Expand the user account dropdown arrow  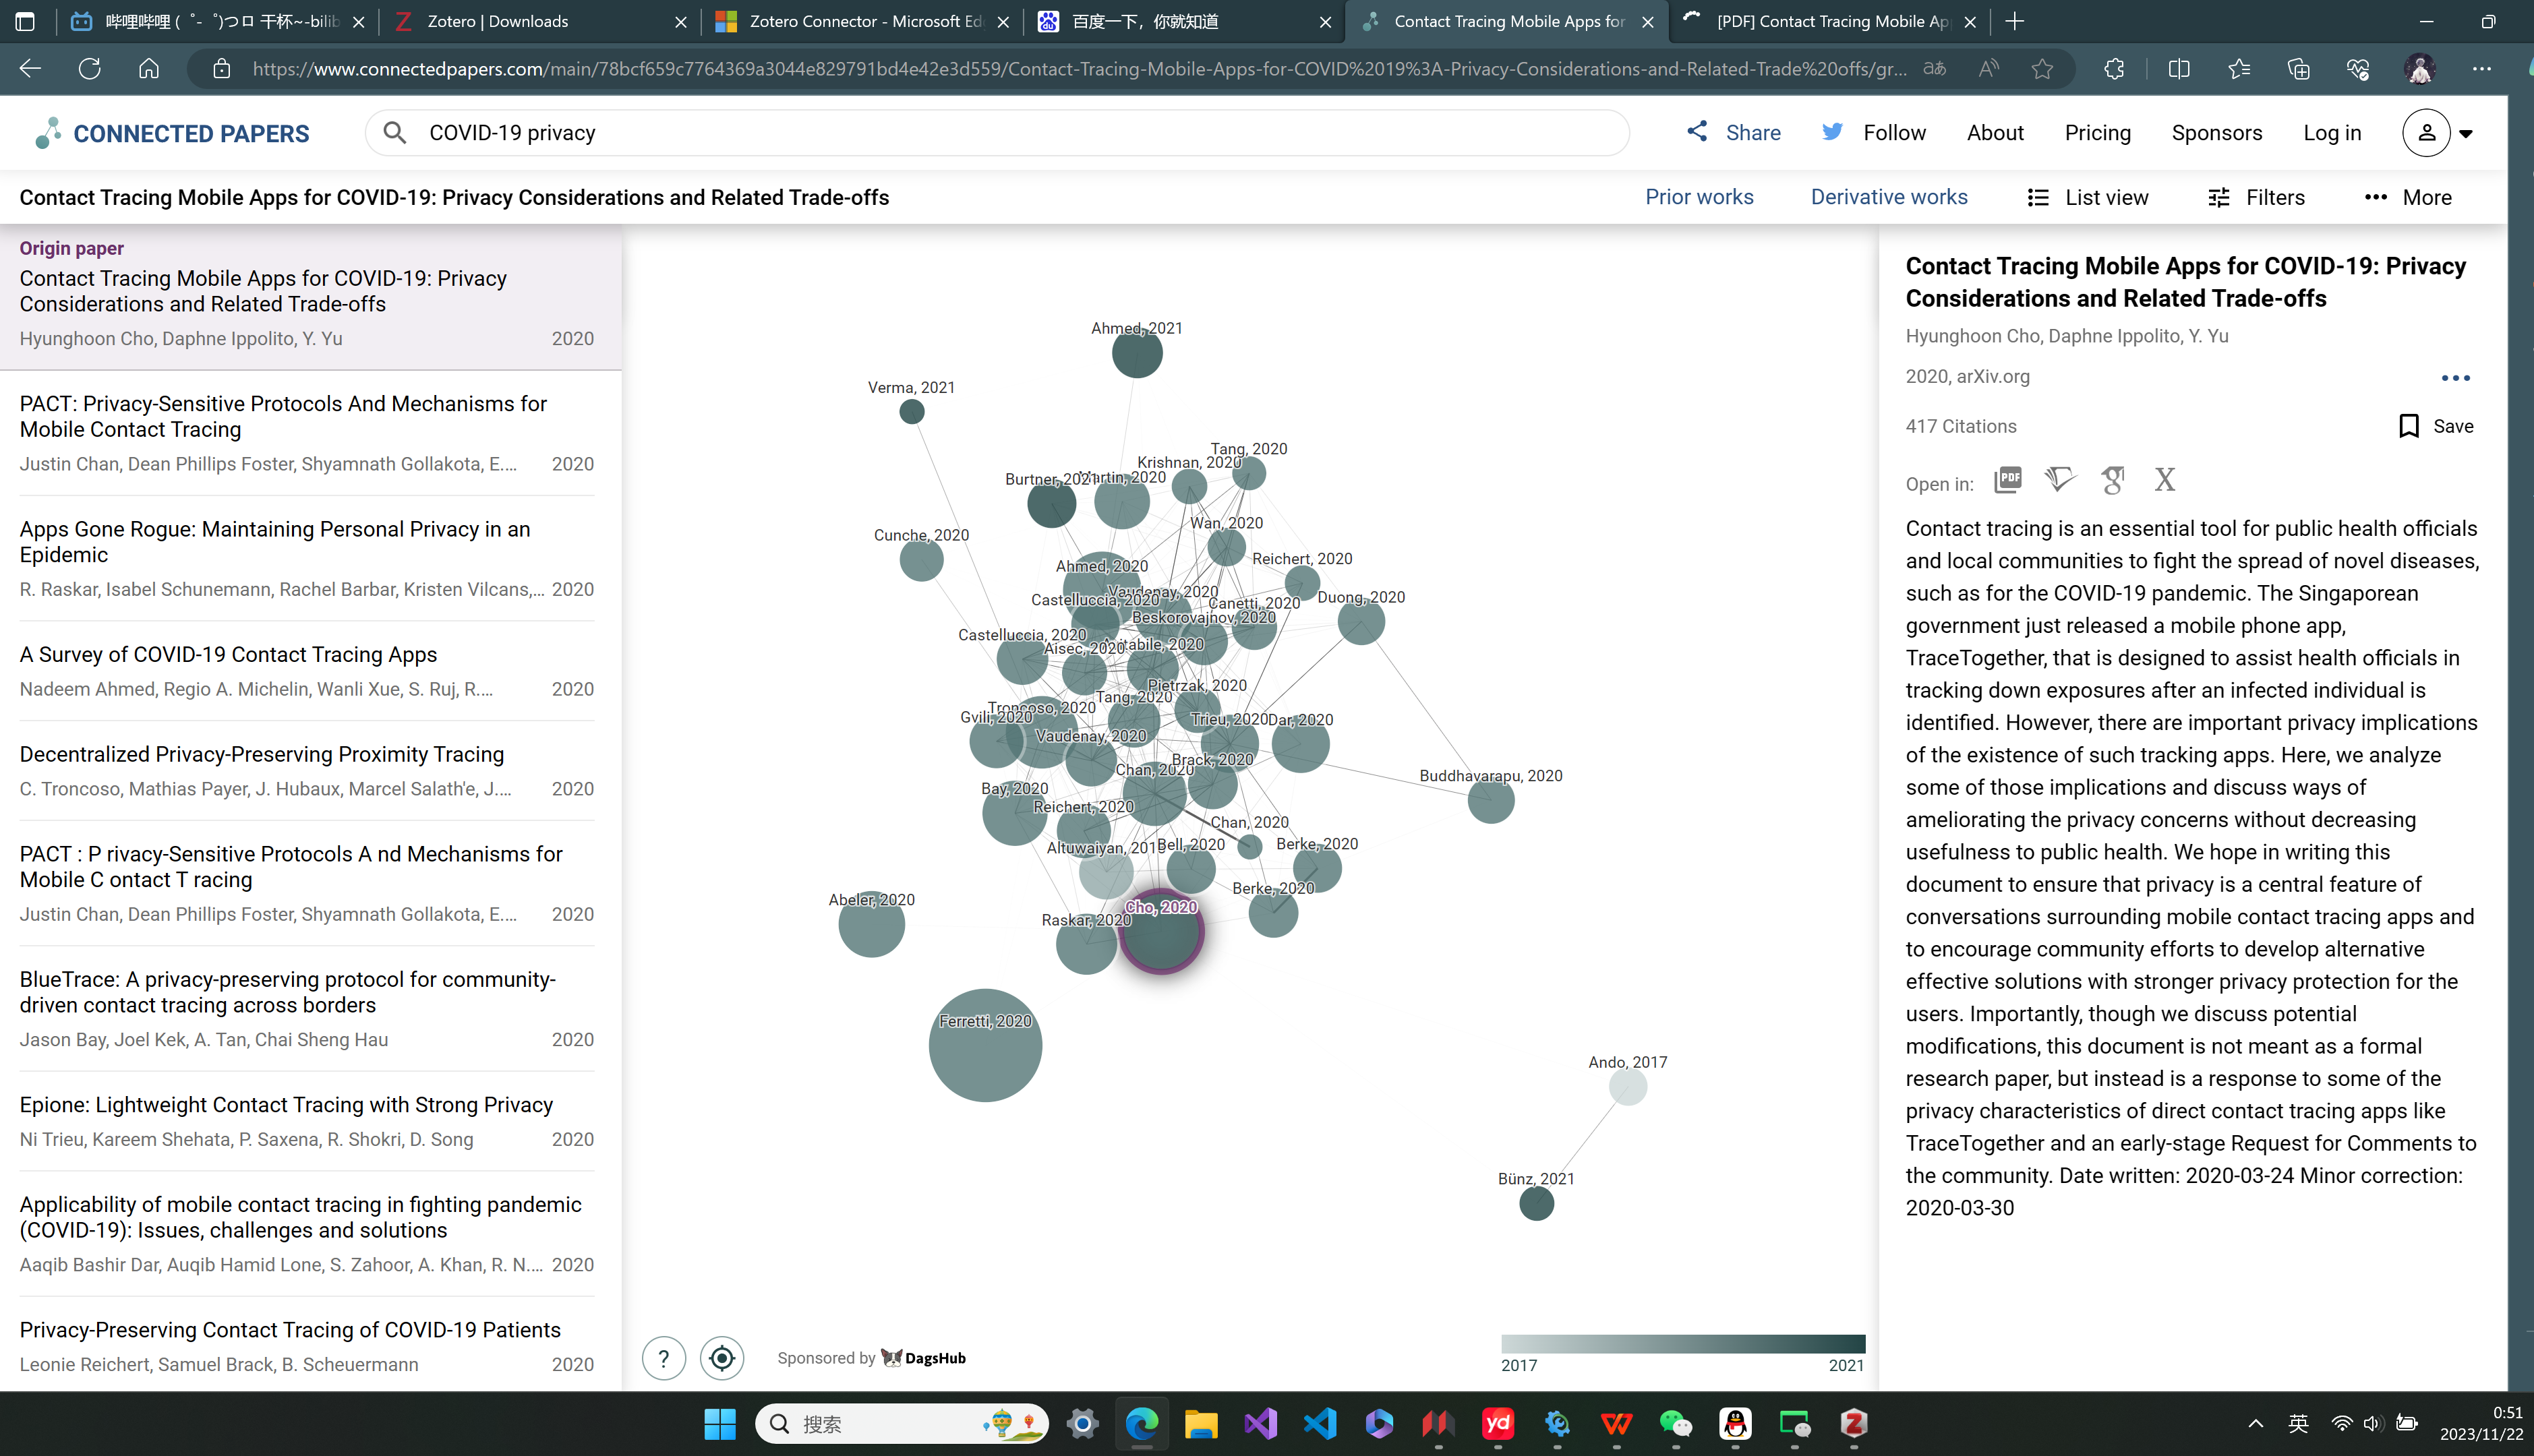[x=2466, y=133]
